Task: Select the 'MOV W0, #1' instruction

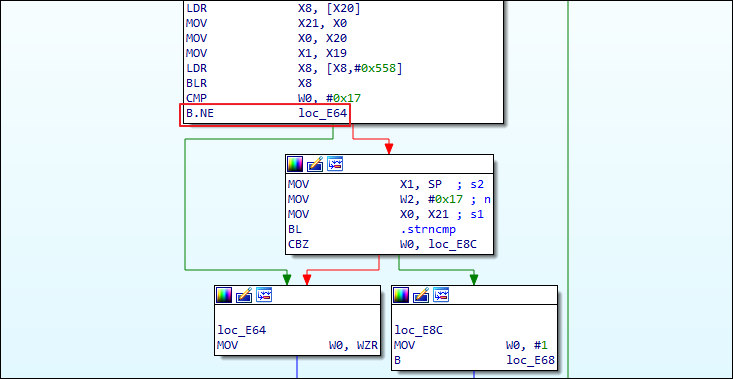Action: [471, 346]
